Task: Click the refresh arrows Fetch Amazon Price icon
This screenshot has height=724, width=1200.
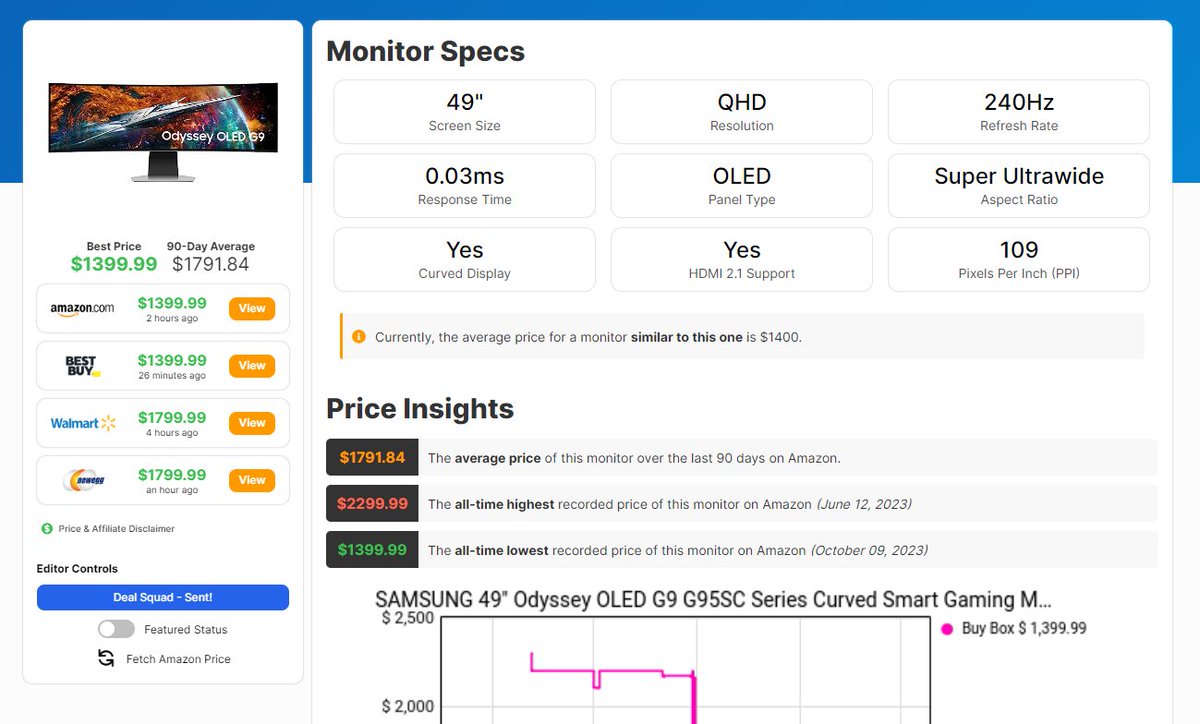Action: [x=106, y=658]
